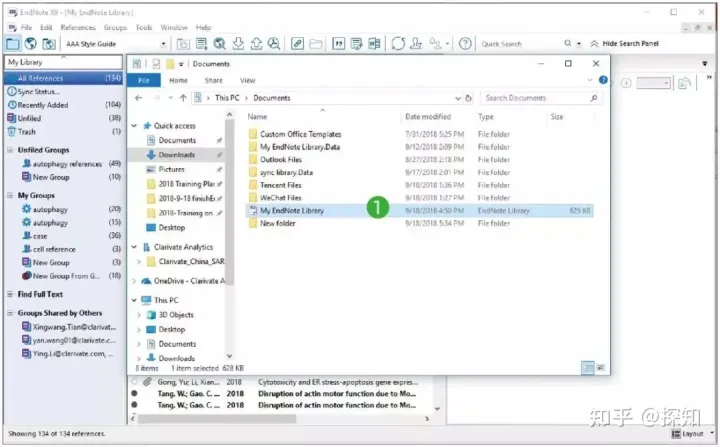
Task: Collapse the This PC tree node
Action: pyautogui.click(x=134, y=300)
